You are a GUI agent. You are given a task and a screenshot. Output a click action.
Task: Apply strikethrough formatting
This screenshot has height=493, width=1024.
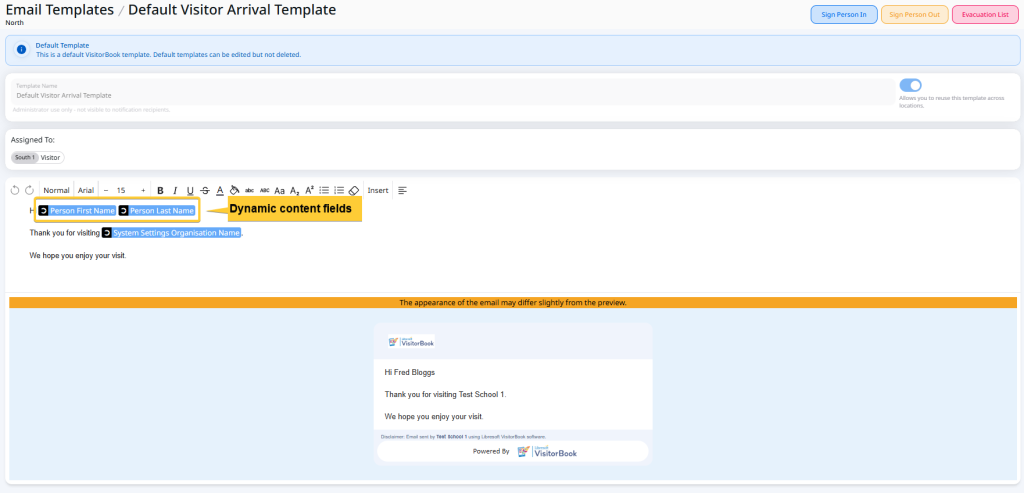click(205, 190)
